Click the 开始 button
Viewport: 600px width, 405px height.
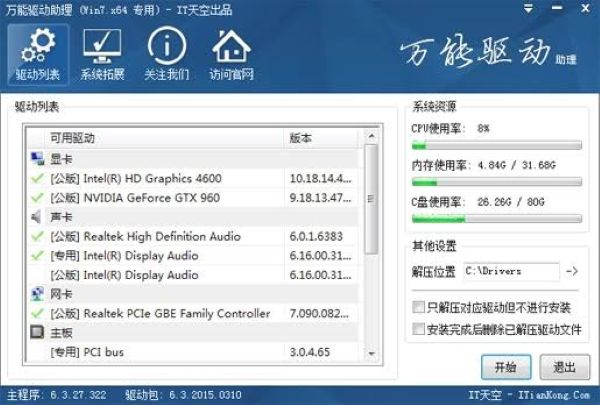pyautogui.click(x=506, y=367)
